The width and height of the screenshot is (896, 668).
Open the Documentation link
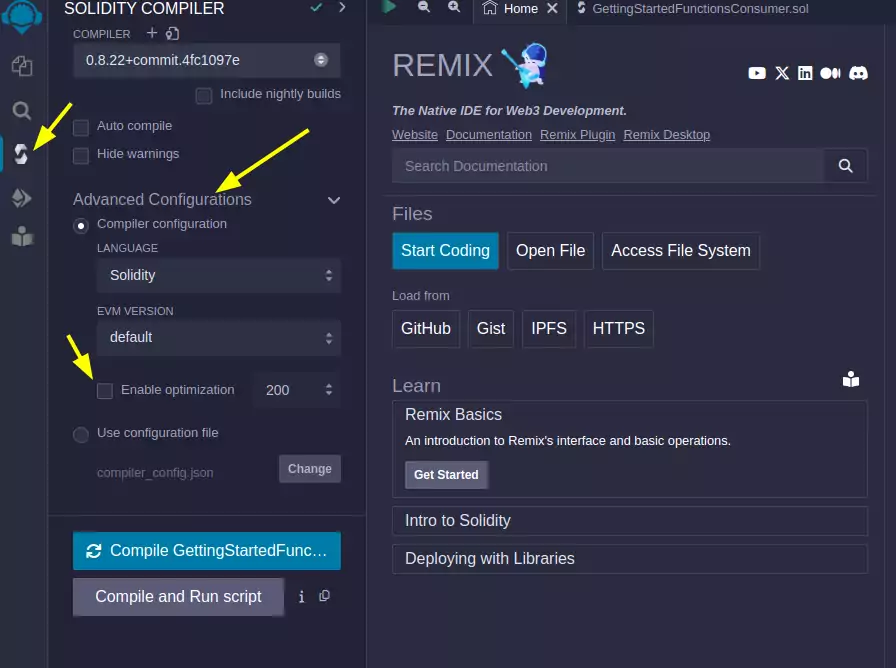(489, 135)
